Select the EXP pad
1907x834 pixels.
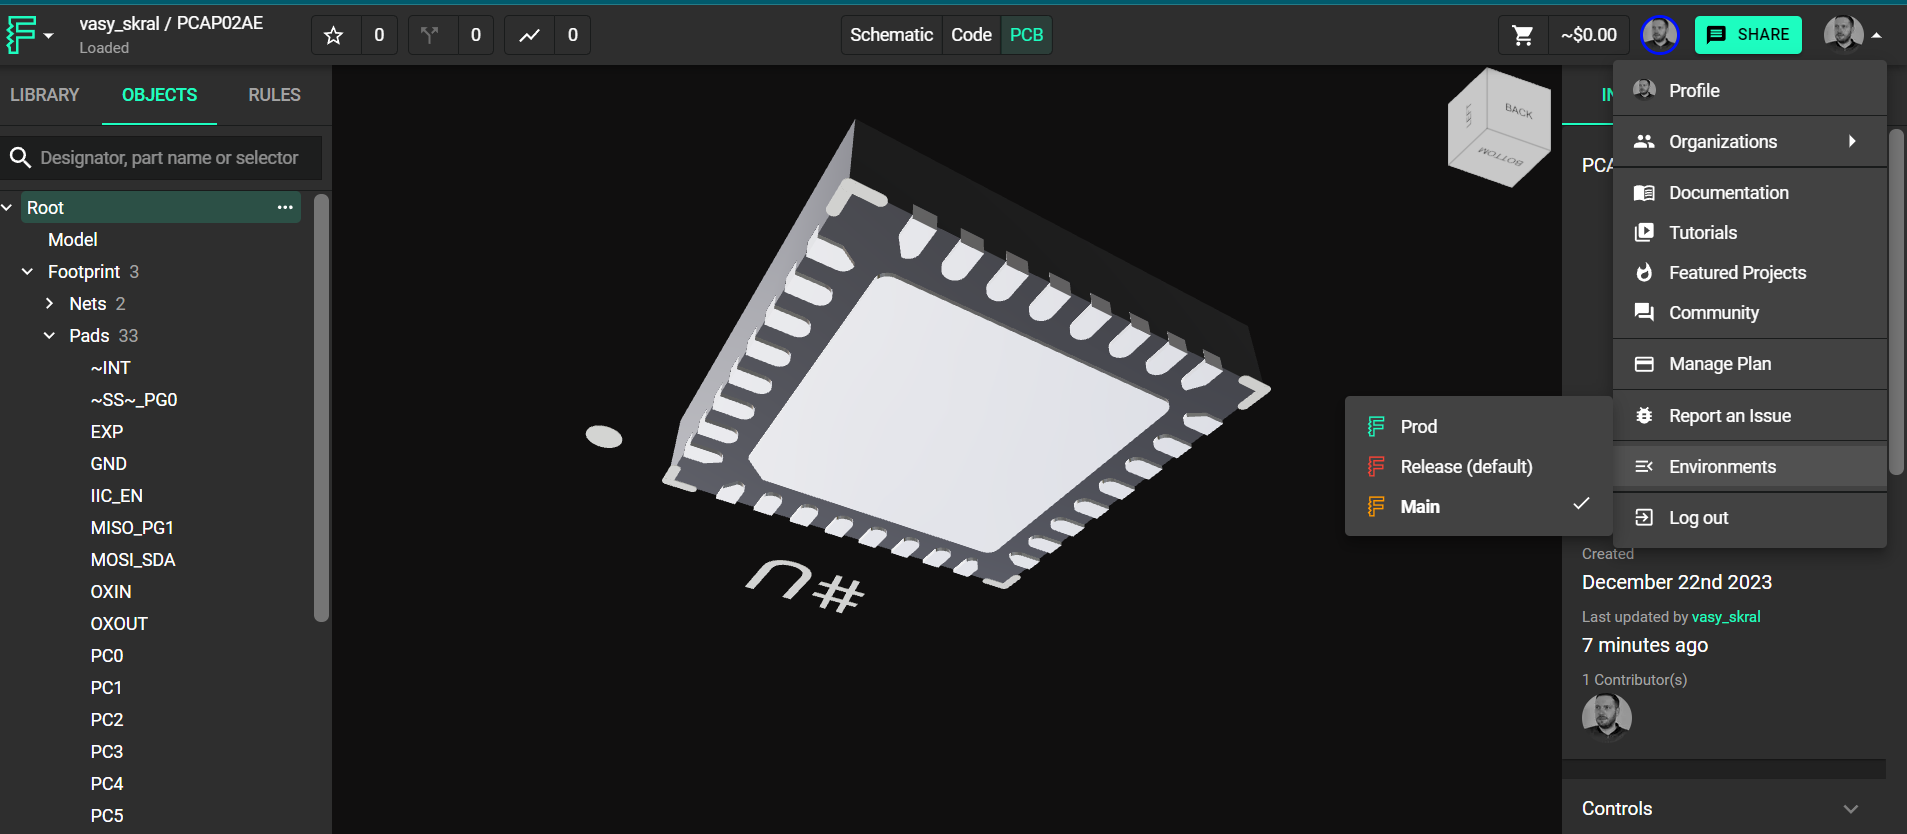tap(106, 431)
